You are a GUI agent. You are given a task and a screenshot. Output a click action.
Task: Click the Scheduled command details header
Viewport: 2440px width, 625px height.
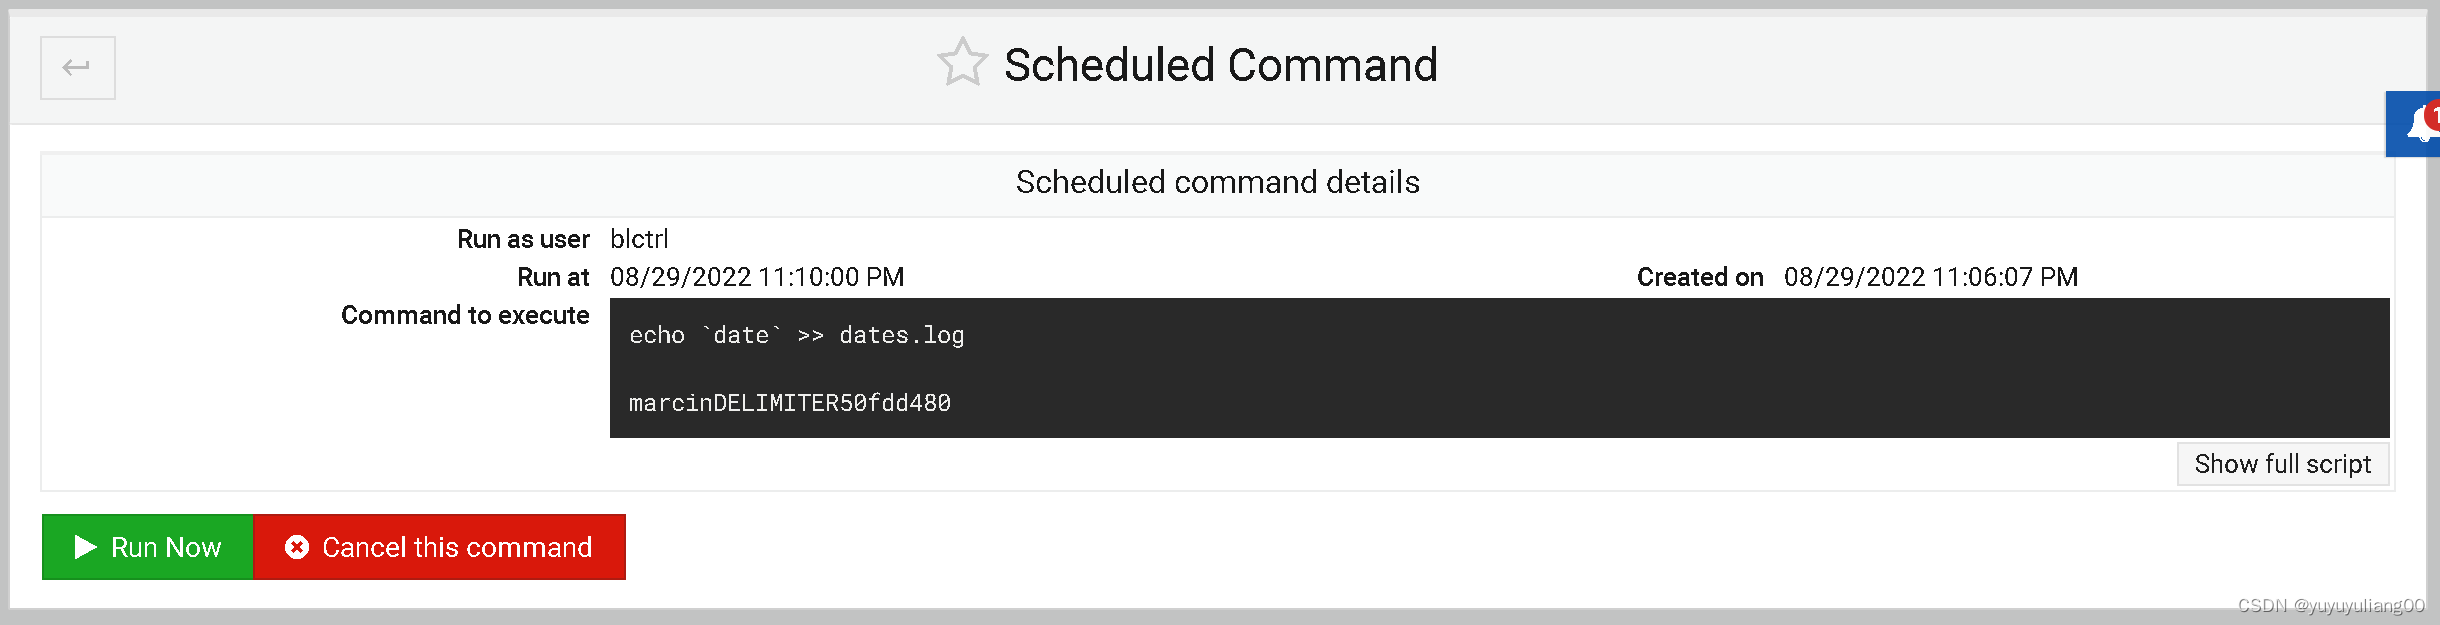pos(1216,182)
